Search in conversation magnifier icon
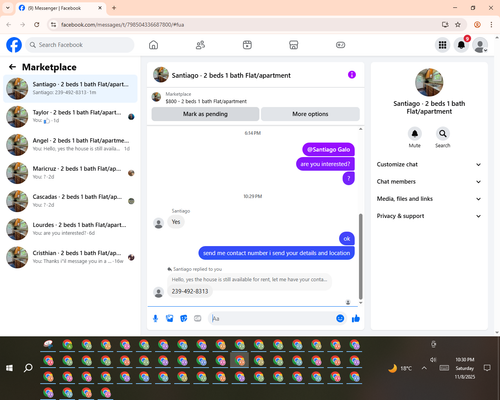The width and height of the screenshot is (500, 400). [443, 134]
